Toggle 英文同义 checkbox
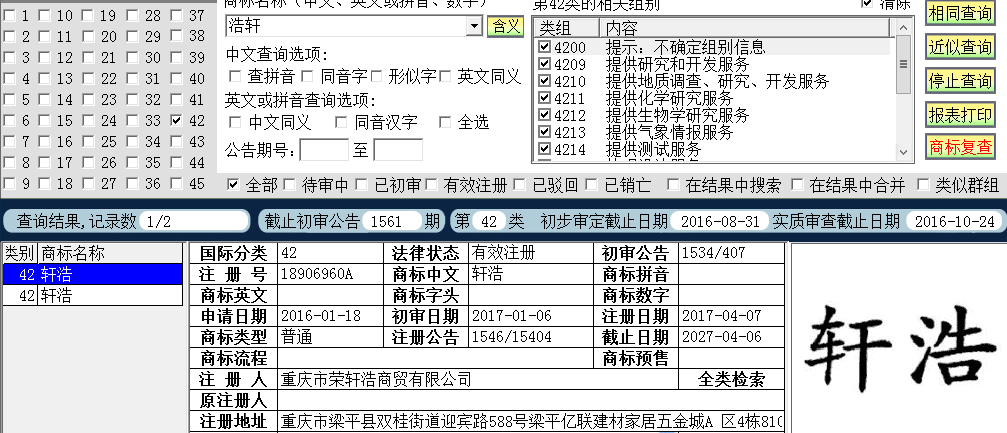The image size is (1007, 433). click(x=445, y=76)
